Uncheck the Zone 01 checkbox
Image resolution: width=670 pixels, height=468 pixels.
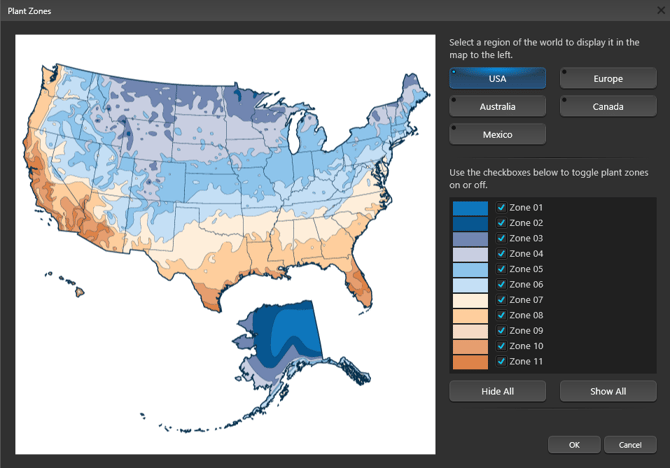502,208
